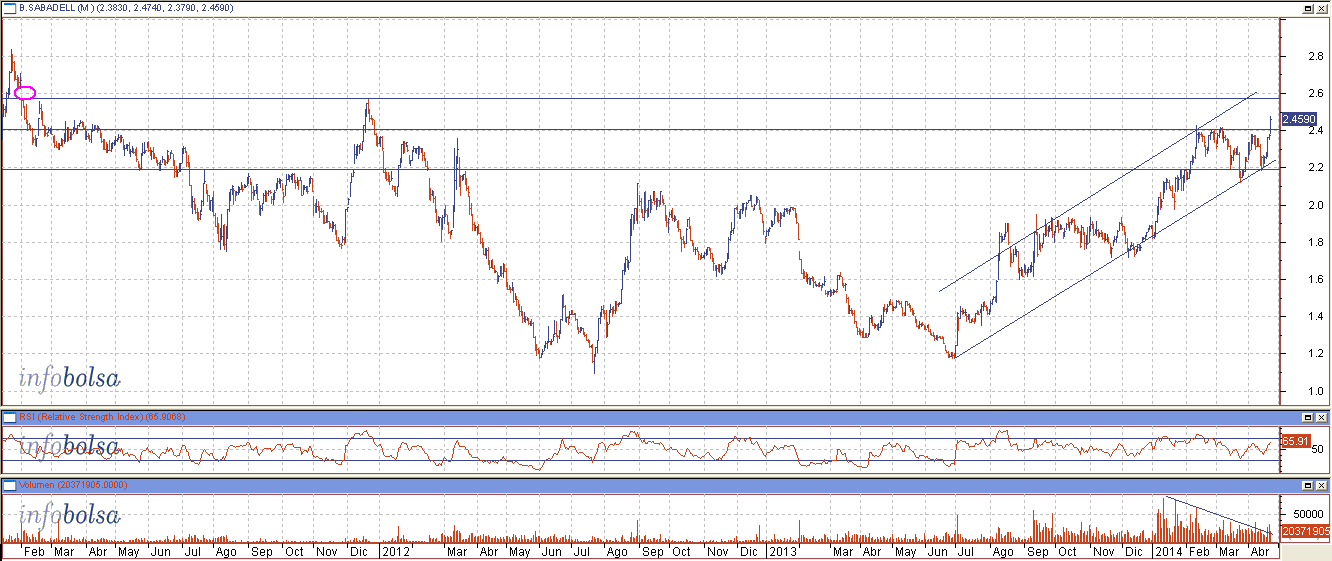1332x561 pixels.
Task: Click the RSI panel header icon
Action: pyautogui.click(x=10, y=416)
